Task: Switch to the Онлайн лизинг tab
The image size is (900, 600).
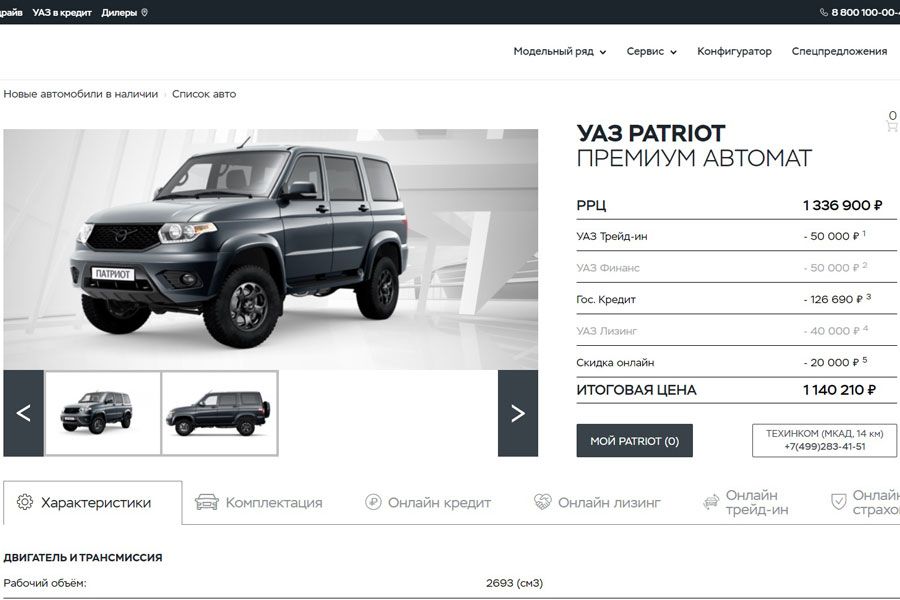Action: tap(598, 502)
